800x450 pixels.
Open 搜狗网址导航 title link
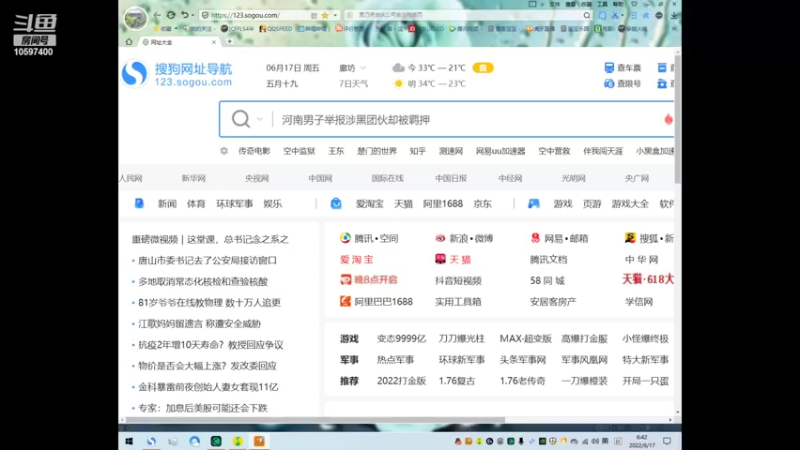pyautogui.click(x=193, y=69)
